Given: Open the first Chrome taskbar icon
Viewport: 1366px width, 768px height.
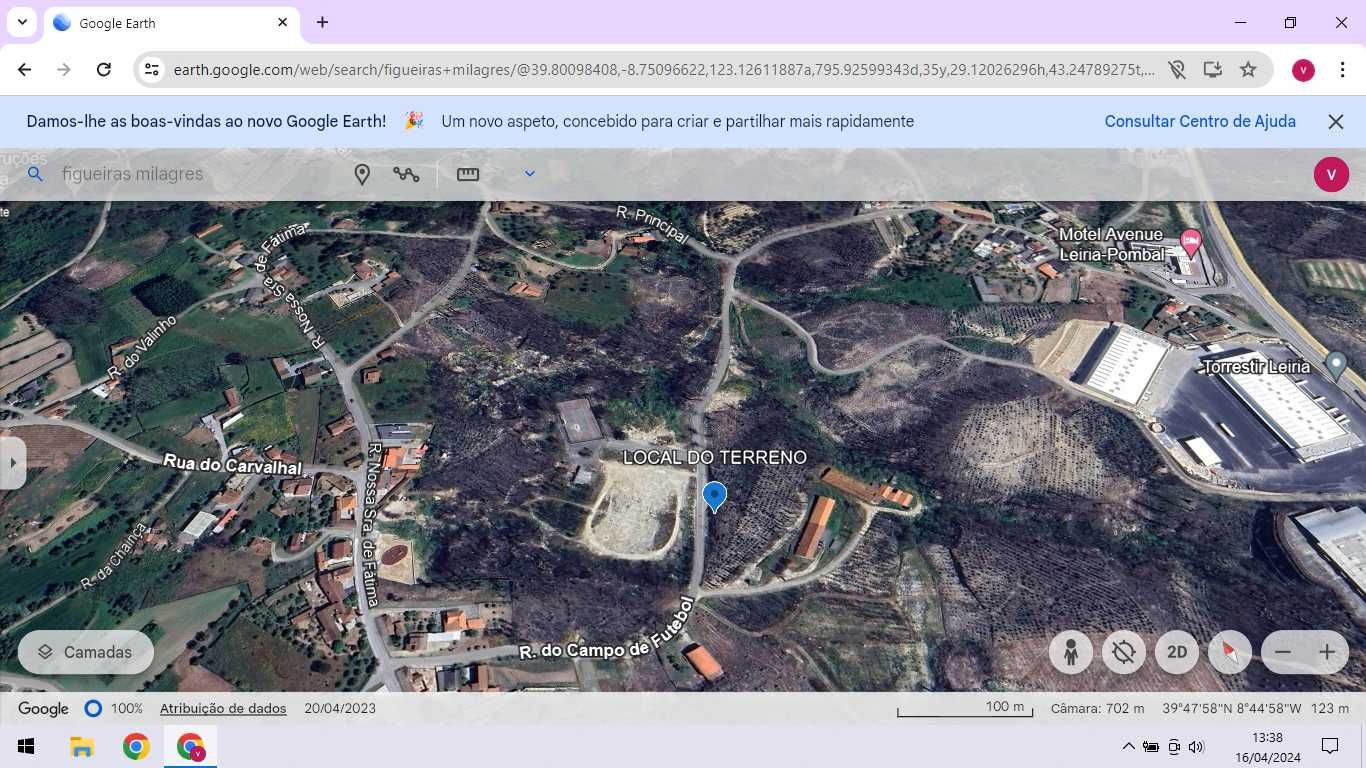Looking at the screenshot, I should click(x=136, y=747).
